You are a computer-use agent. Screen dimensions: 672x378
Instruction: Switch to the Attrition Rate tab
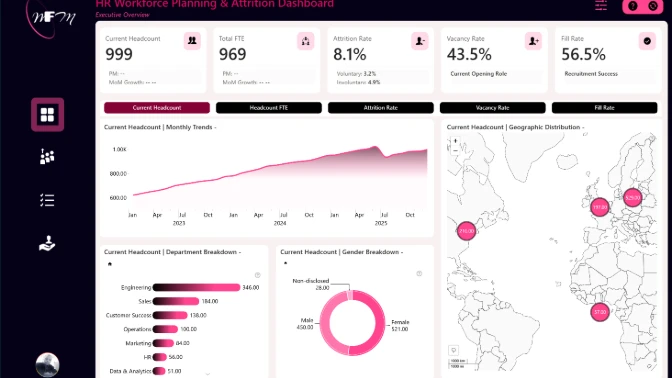click(x=381, y=108)
